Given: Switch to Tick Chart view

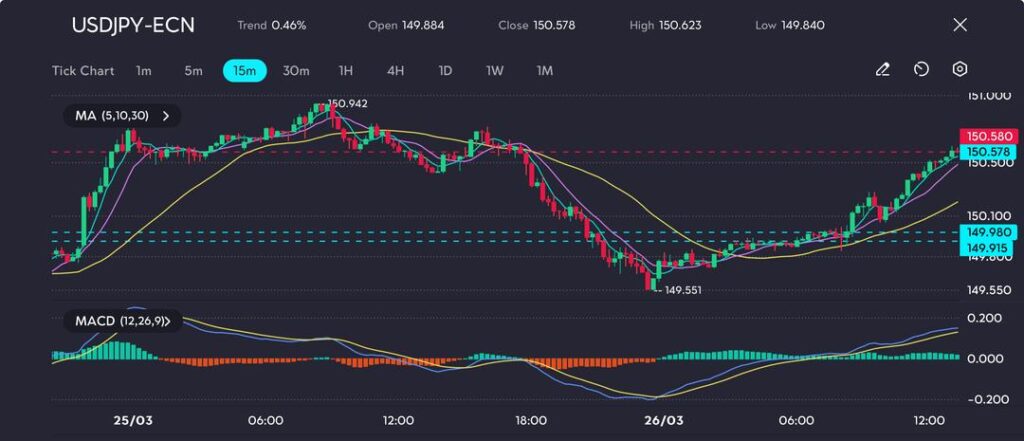Looking at the screenshot, I should point(83,71).
